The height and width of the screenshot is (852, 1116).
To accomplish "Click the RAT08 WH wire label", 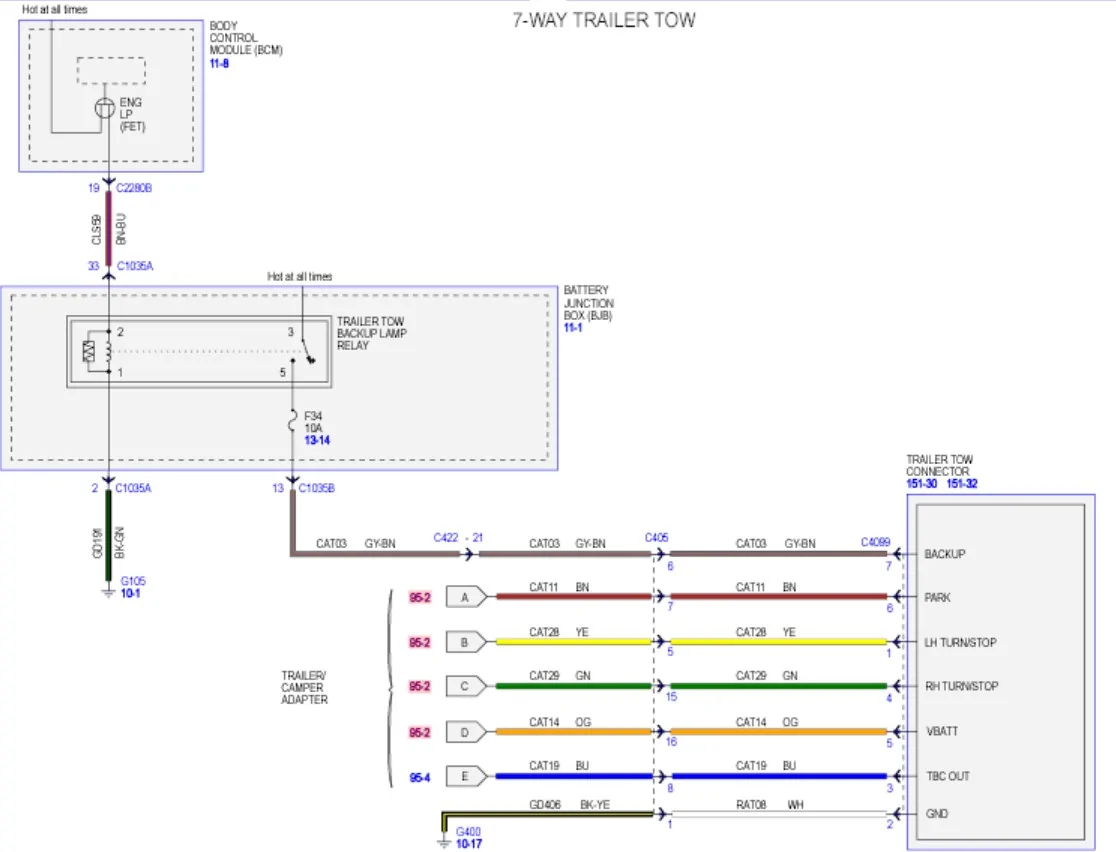I will (x=769, y=804).
